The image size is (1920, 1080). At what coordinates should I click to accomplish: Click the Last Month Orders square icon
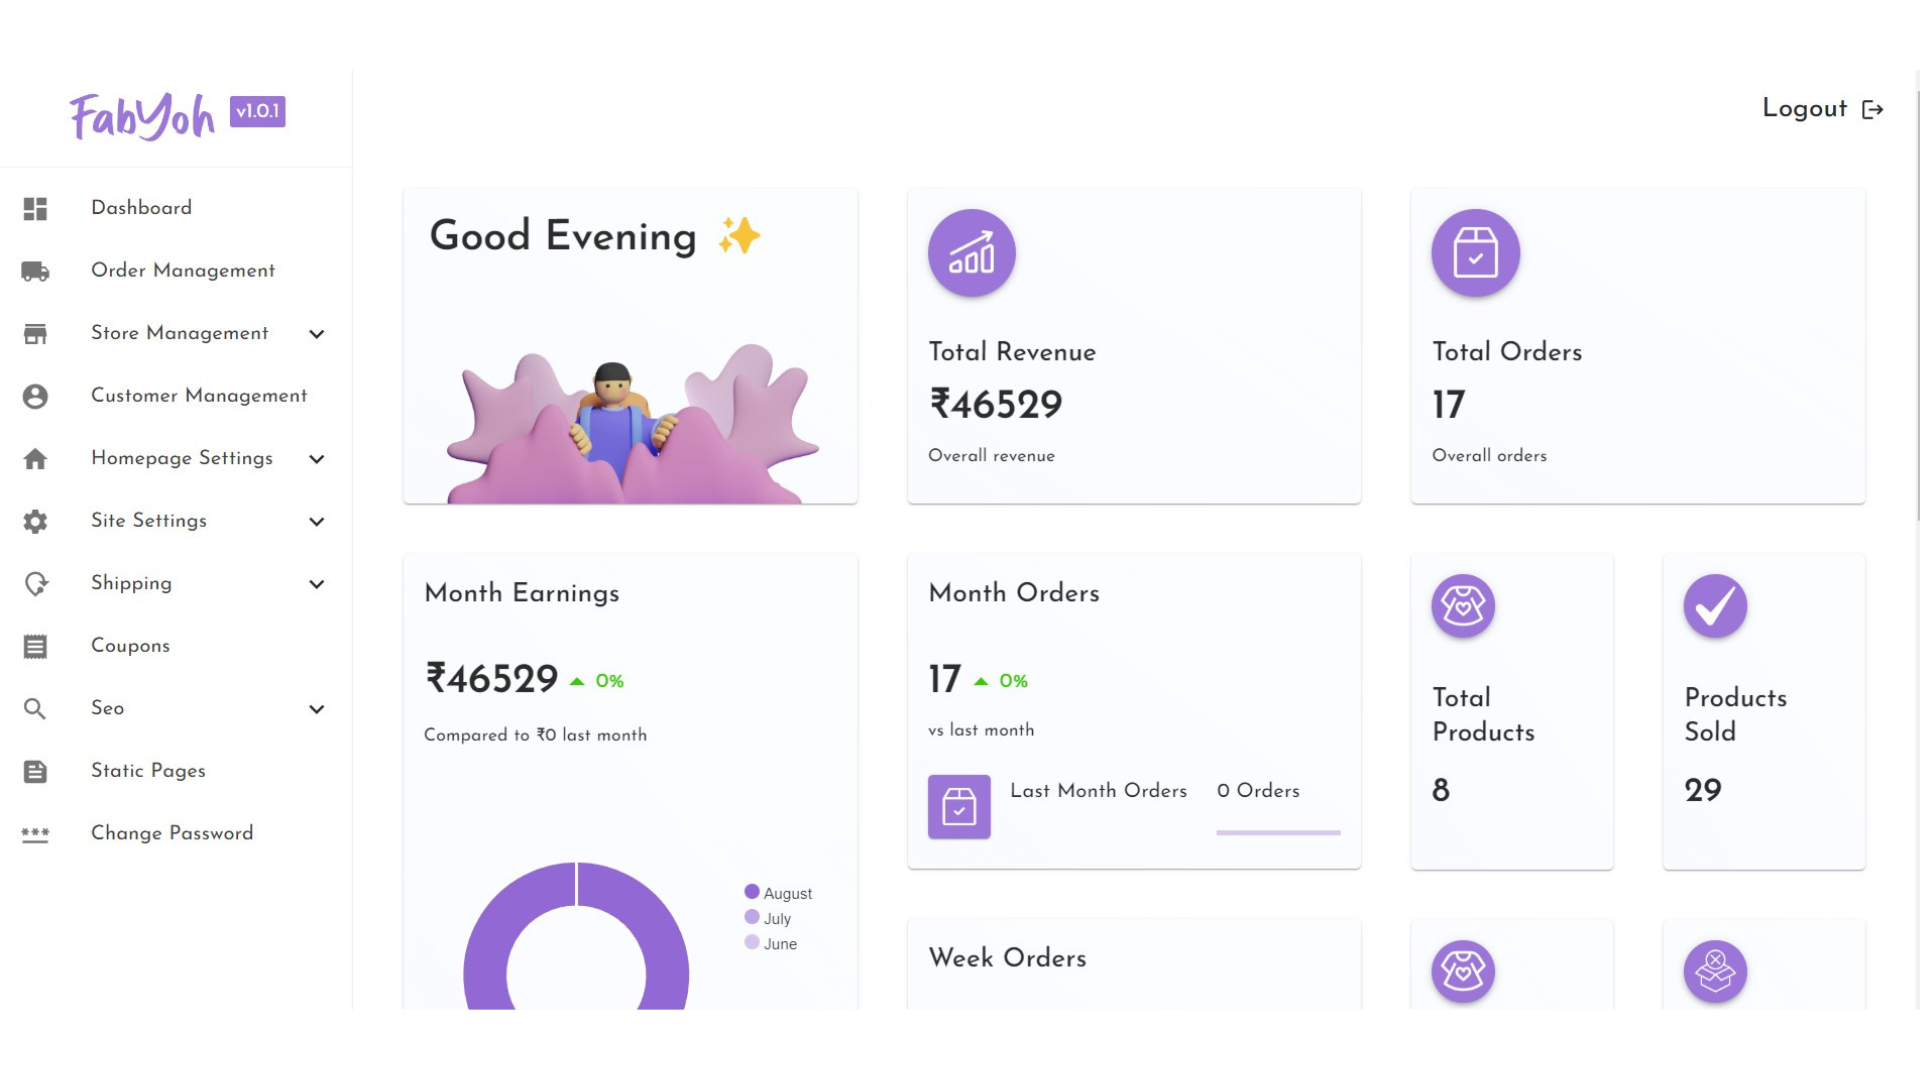(x=959, y=806)
